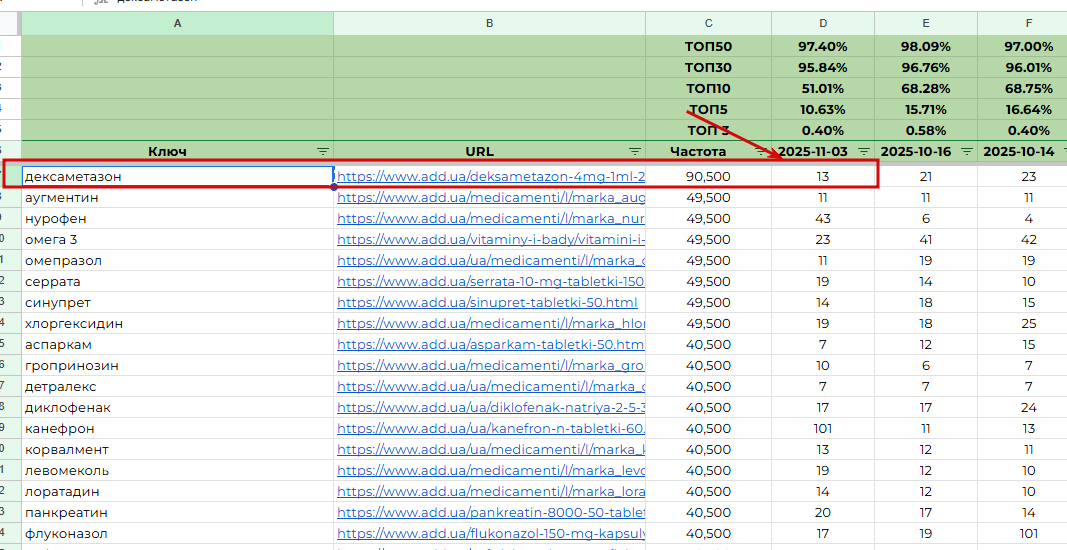Select the cell containing синупрет

pos(178,302)
